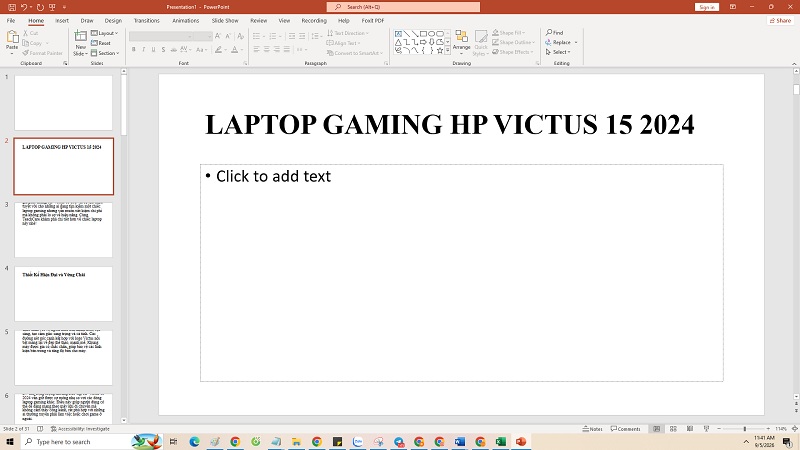Toggle the Comments pane in status bar
The height and width of the screenshot is (450, 800).
coord(626,429)
